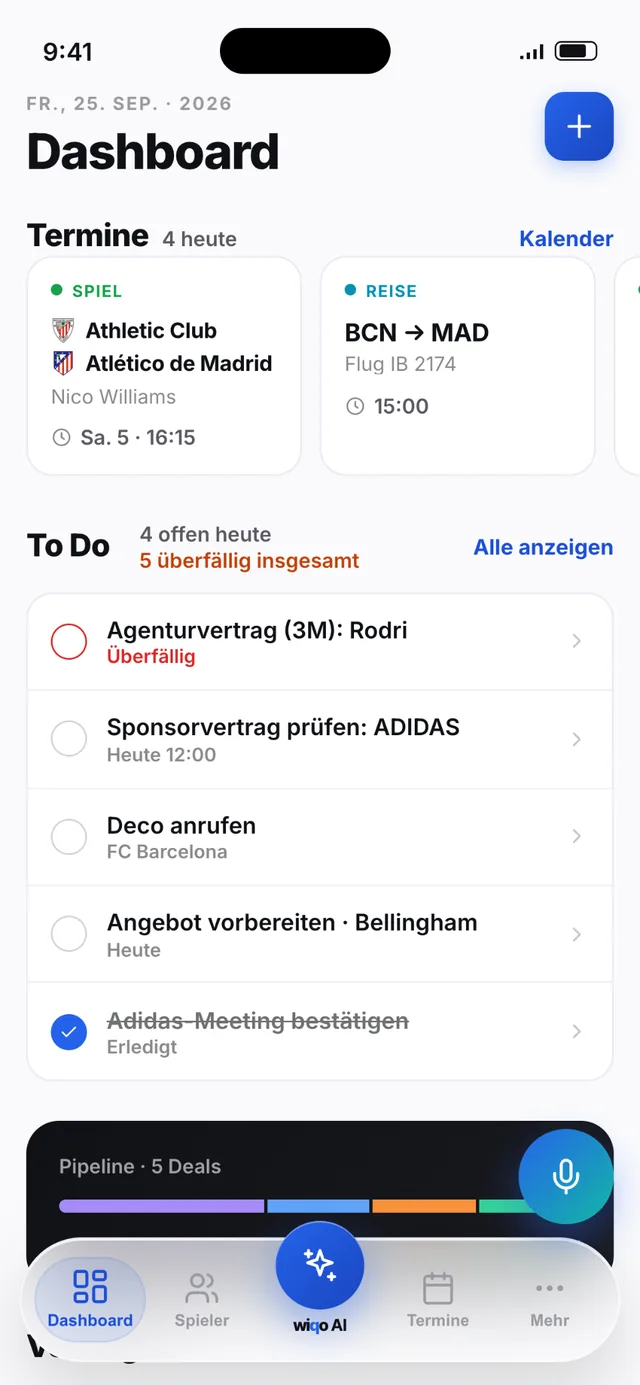Screen dimensions: 640x1385
Task: Check off Agenturvertrag Rodri task
Action: tap(69, 642)
